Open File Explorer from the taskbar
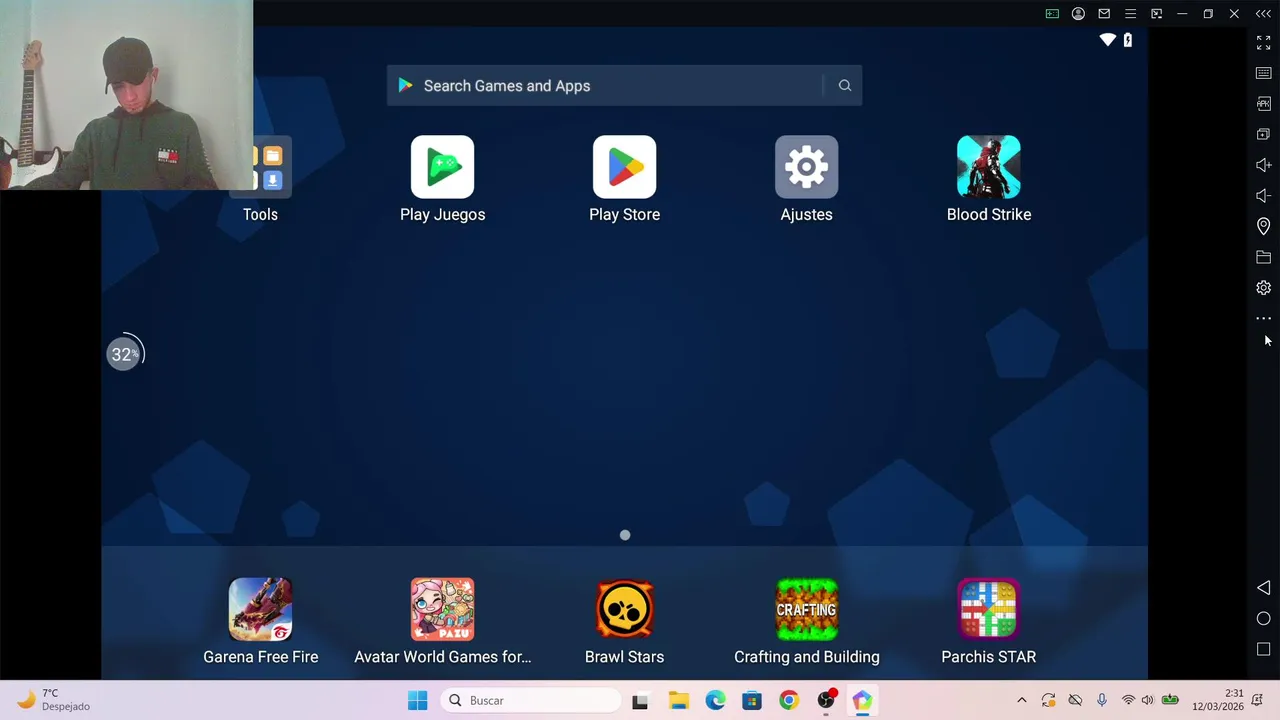Image resolution: width=1280 pixels, height=720 pixels. (678, 701)
